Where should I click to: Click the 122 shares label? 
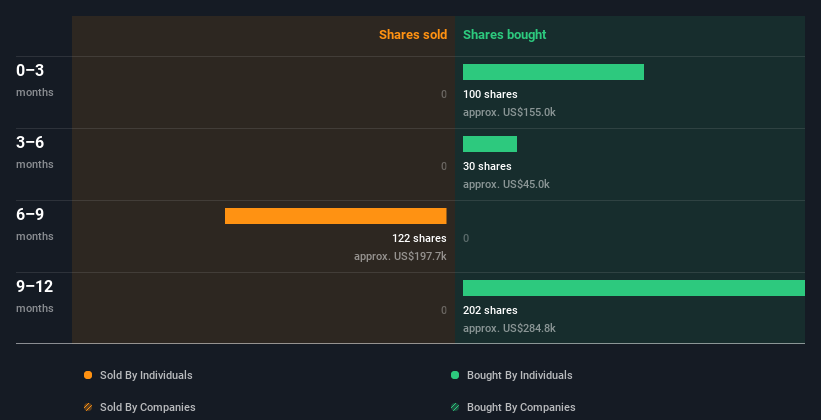pyautogui.click(x=419, y=238)
